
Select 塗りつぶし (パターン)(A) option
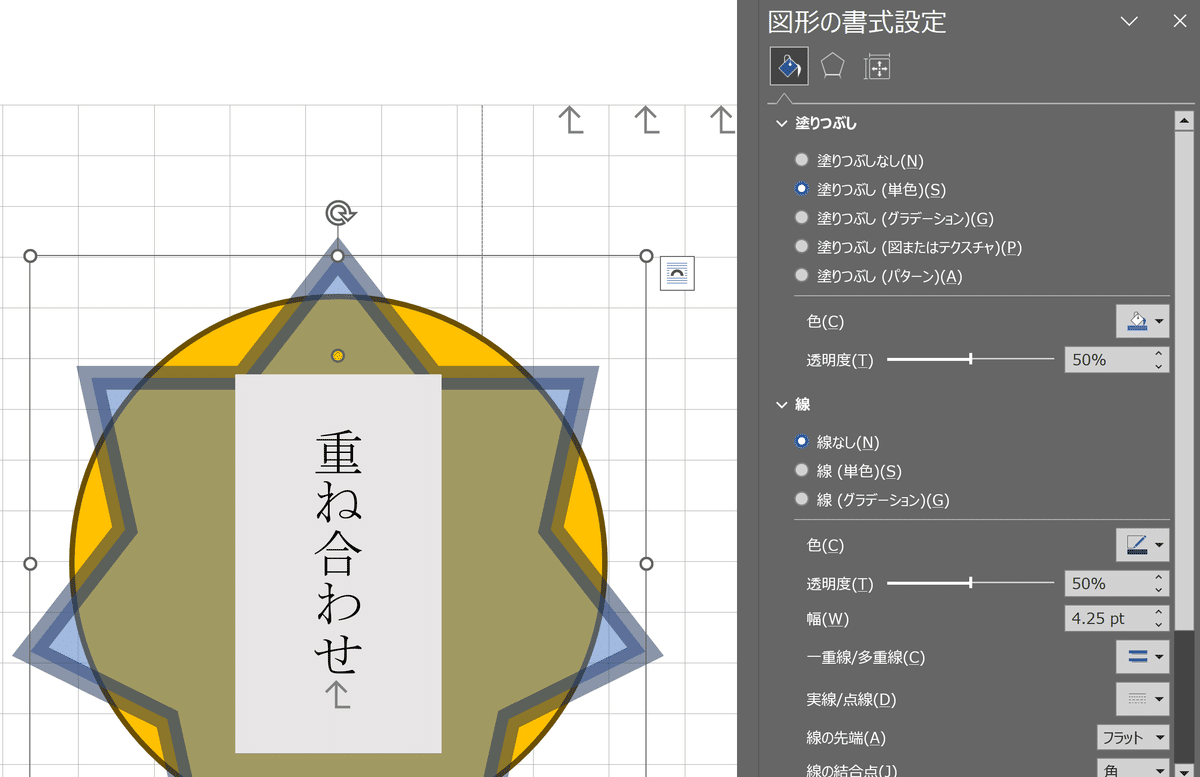801,276
